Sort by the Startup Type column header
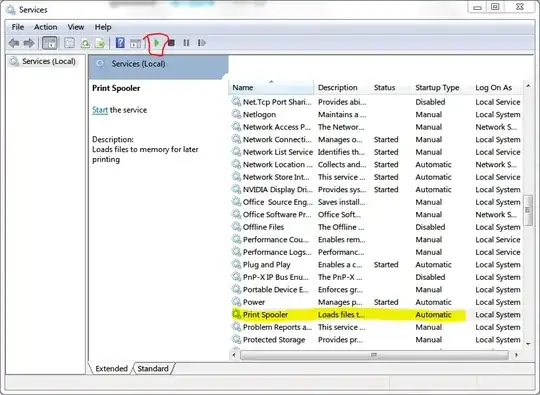The width and height of the screenshot is (540, 395). [x=442, y=87]
